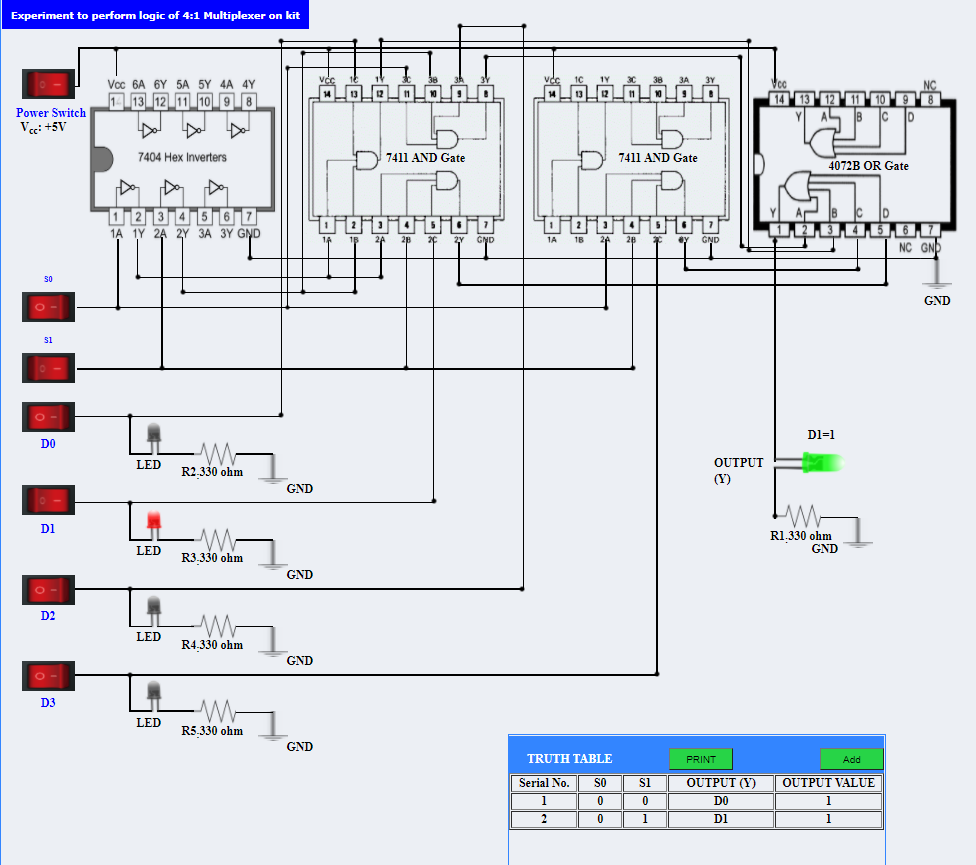The width and height of the screenshot is (976, 865).
Task: Toggle the S0 select switch
Action: point(49,307)
